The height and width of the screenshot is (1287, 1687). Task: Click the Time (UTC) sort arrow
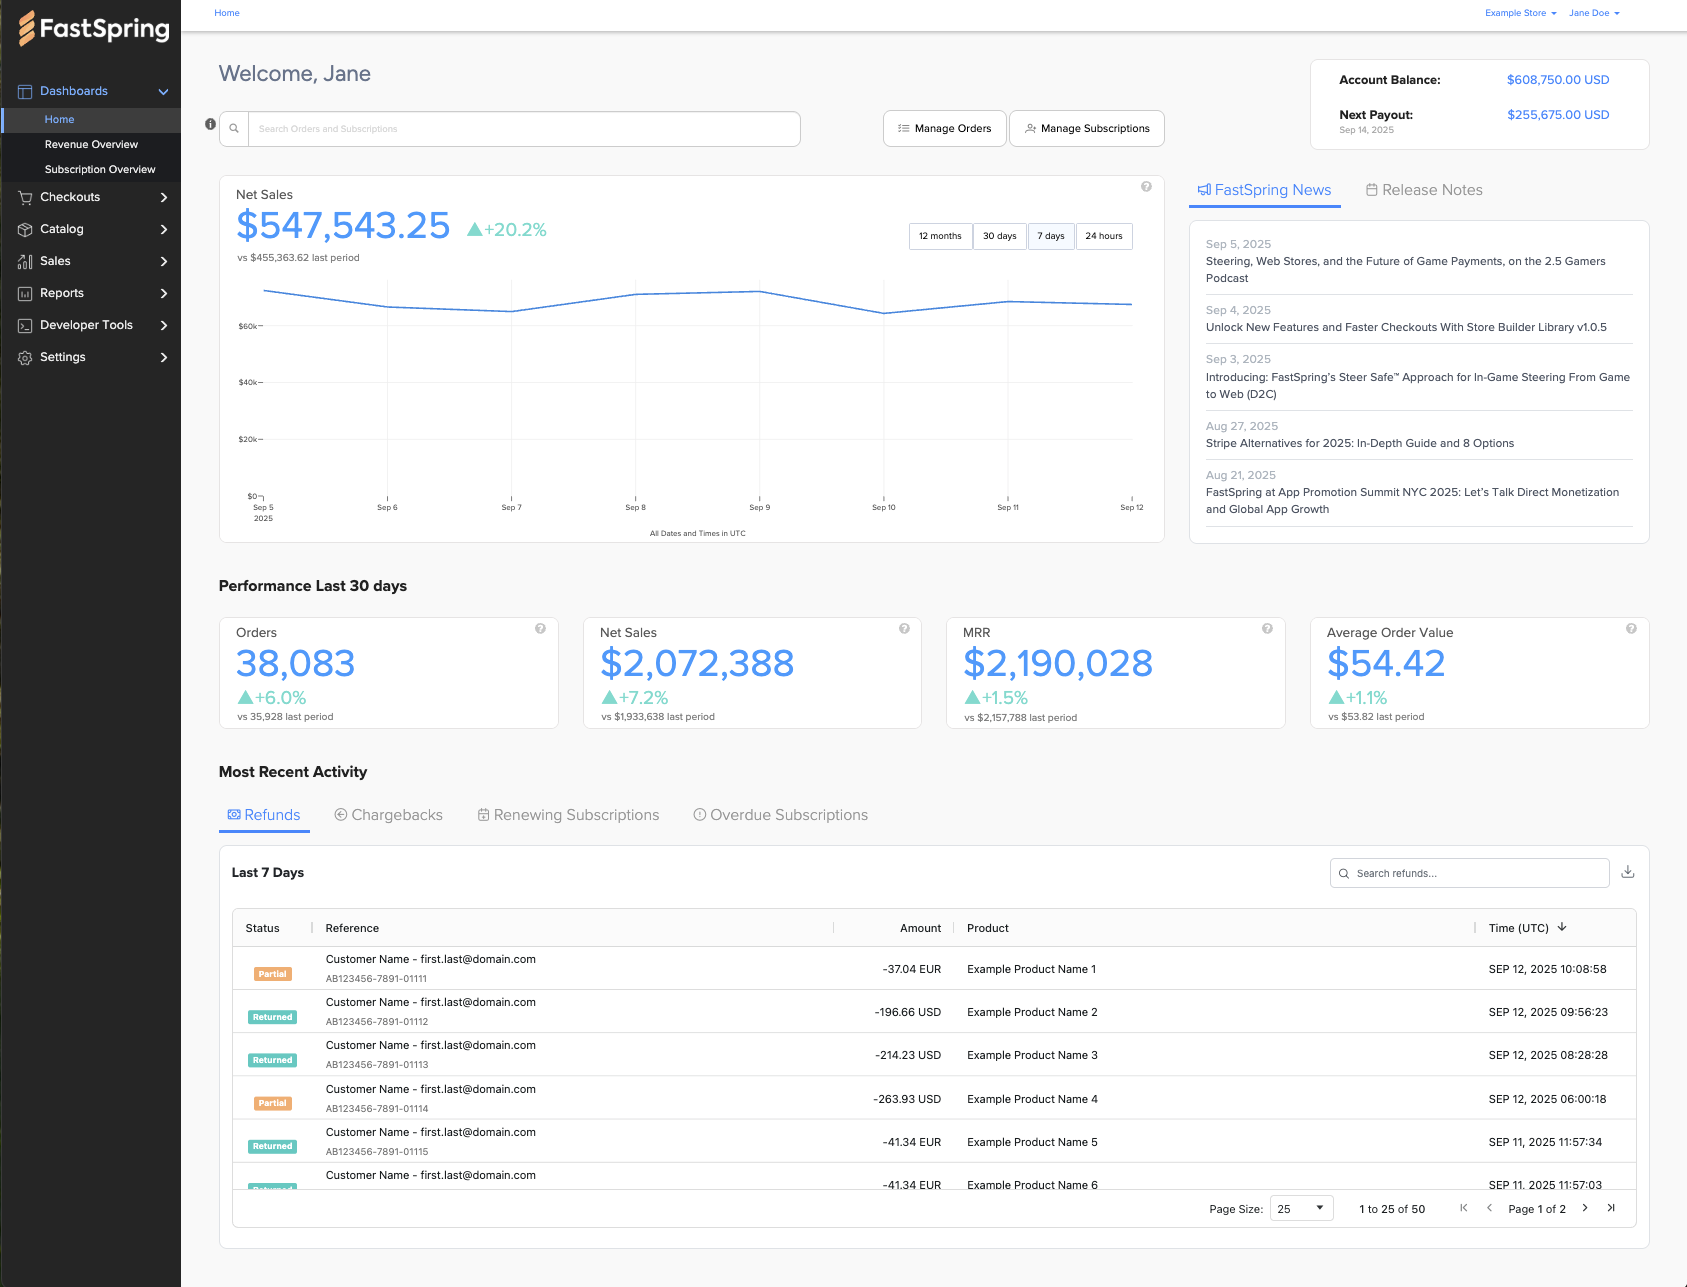coord(1562,927)
